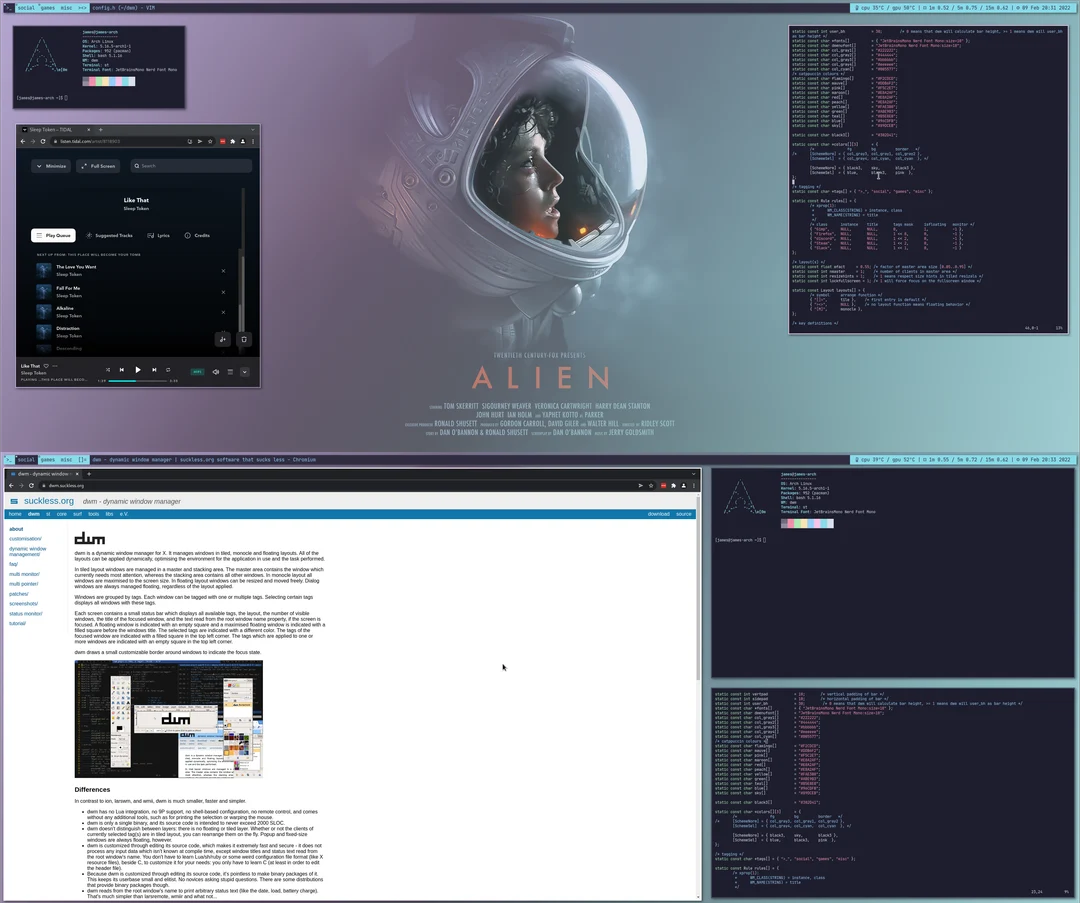Select the shuffle icon in Tidal playback controls
The image size is (1080, 903).
coord(108,370)
